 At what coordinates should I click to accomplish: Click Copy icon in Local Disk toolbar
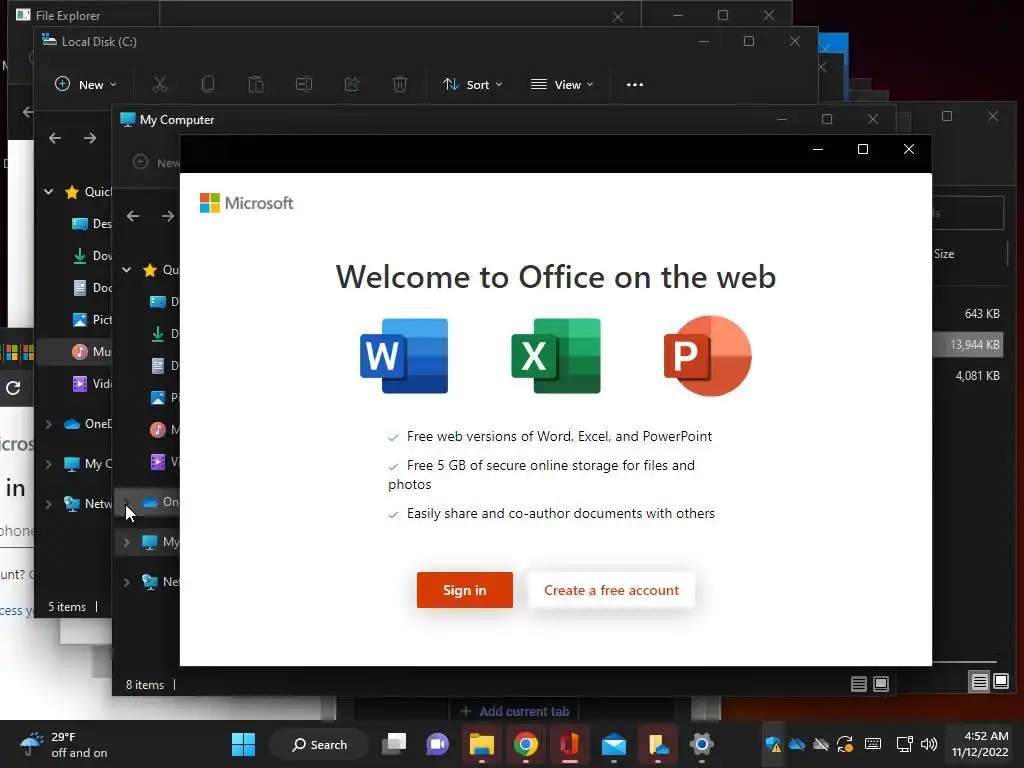click(x=208, y=84)
